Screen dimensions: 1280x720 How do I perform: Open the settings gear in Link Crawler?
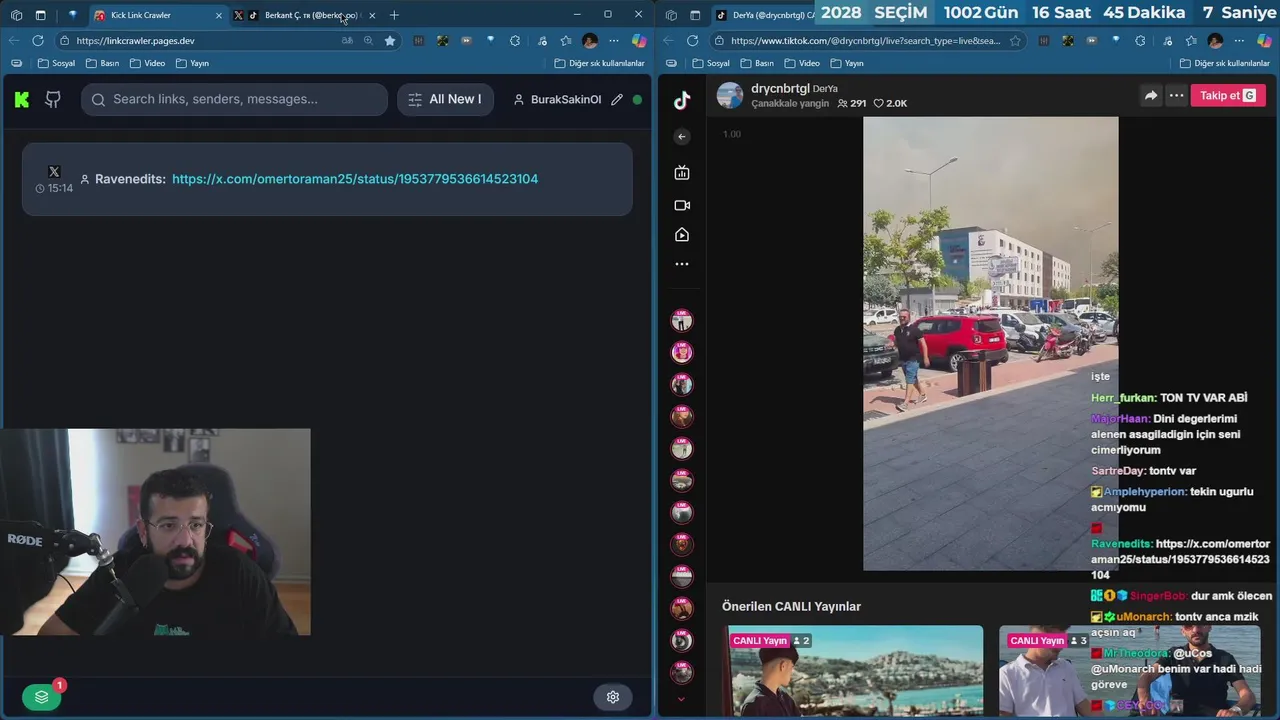613,697
